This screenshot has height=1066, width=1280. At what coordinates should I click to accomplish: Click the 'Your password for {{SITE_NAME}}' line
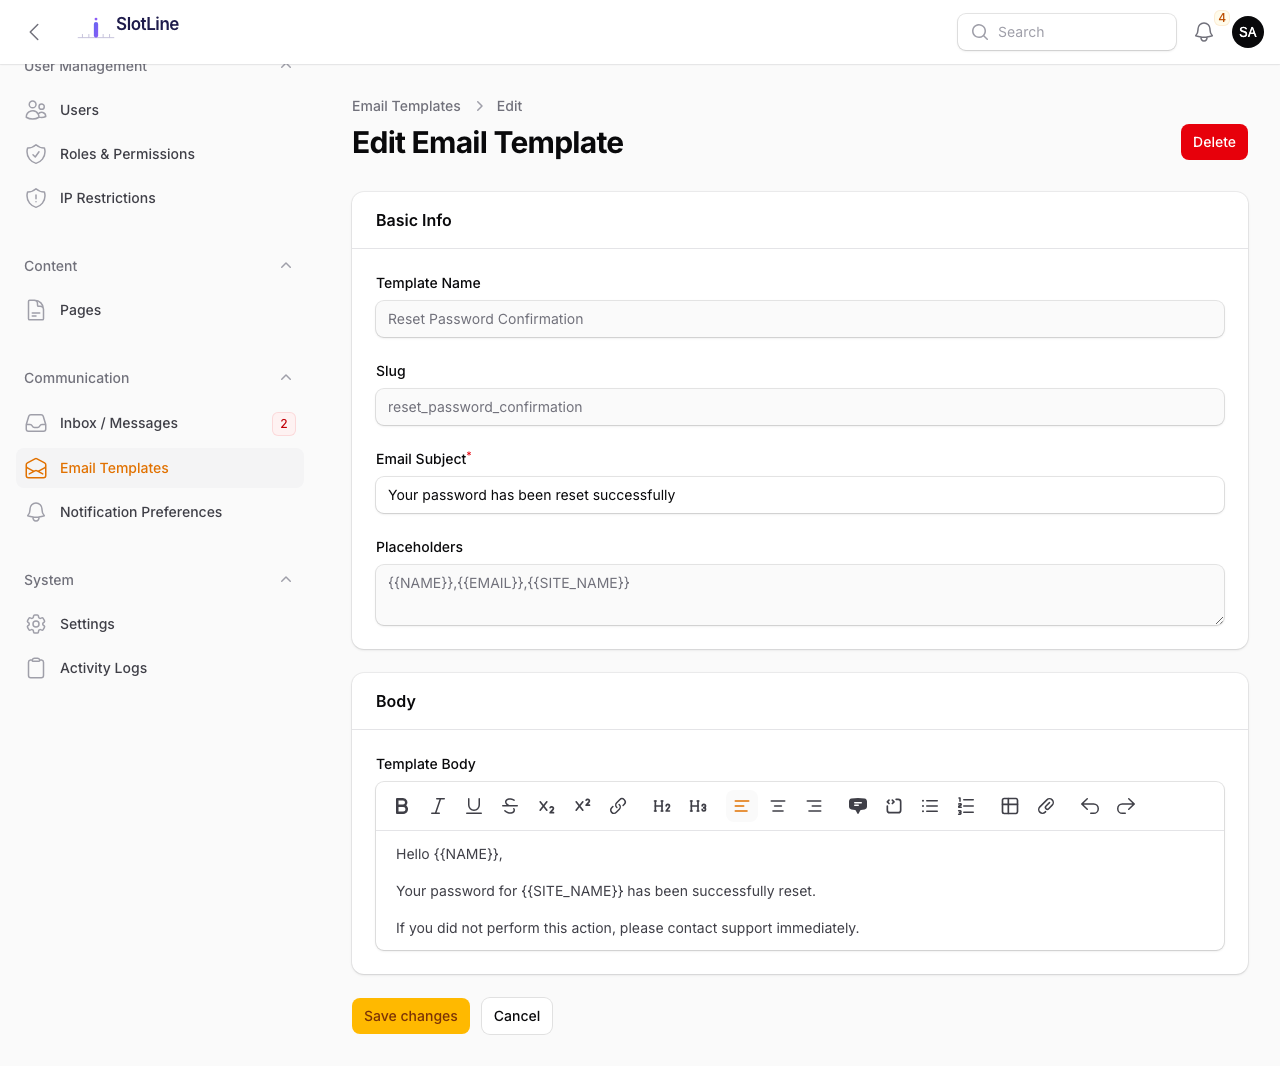tap(606, 891)
